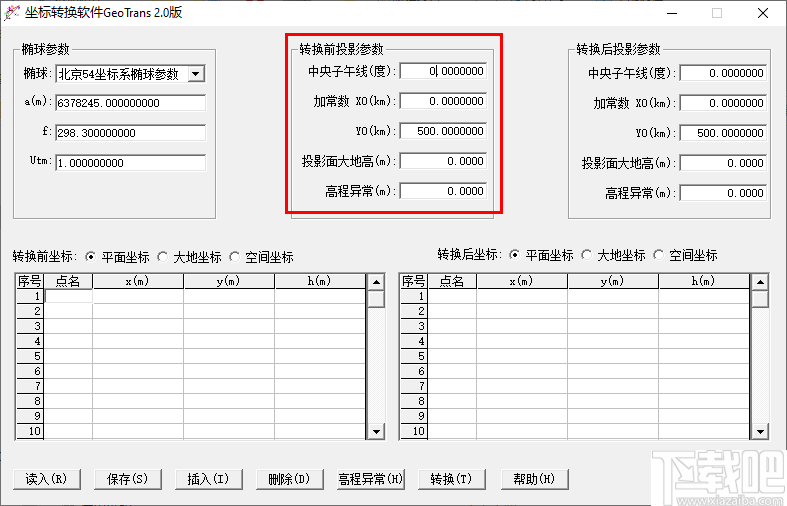
Task: Click y(m) column header in left table
Action: (229, 281)
